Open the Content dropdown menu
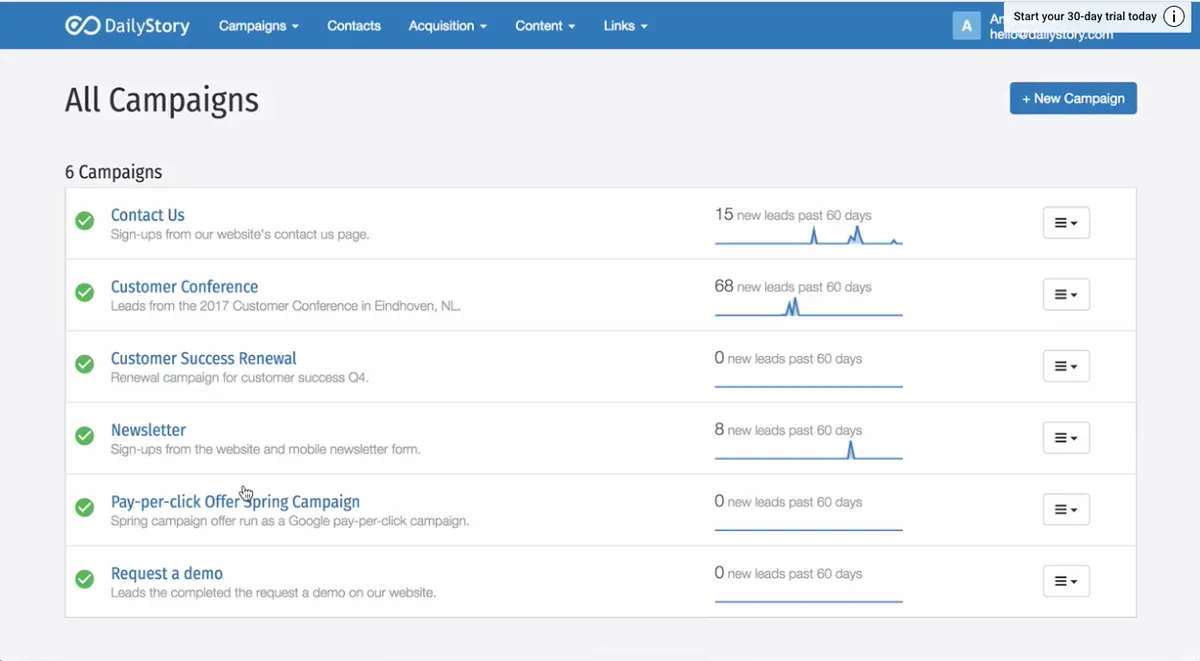1200x661 pixels. pos(545,26)
